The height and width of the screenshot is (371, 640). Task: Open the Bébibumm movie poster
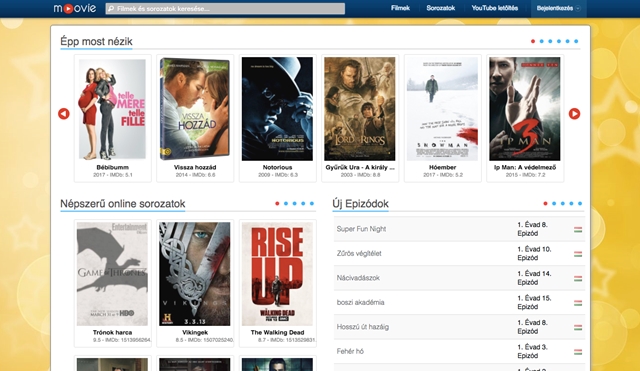112,109
